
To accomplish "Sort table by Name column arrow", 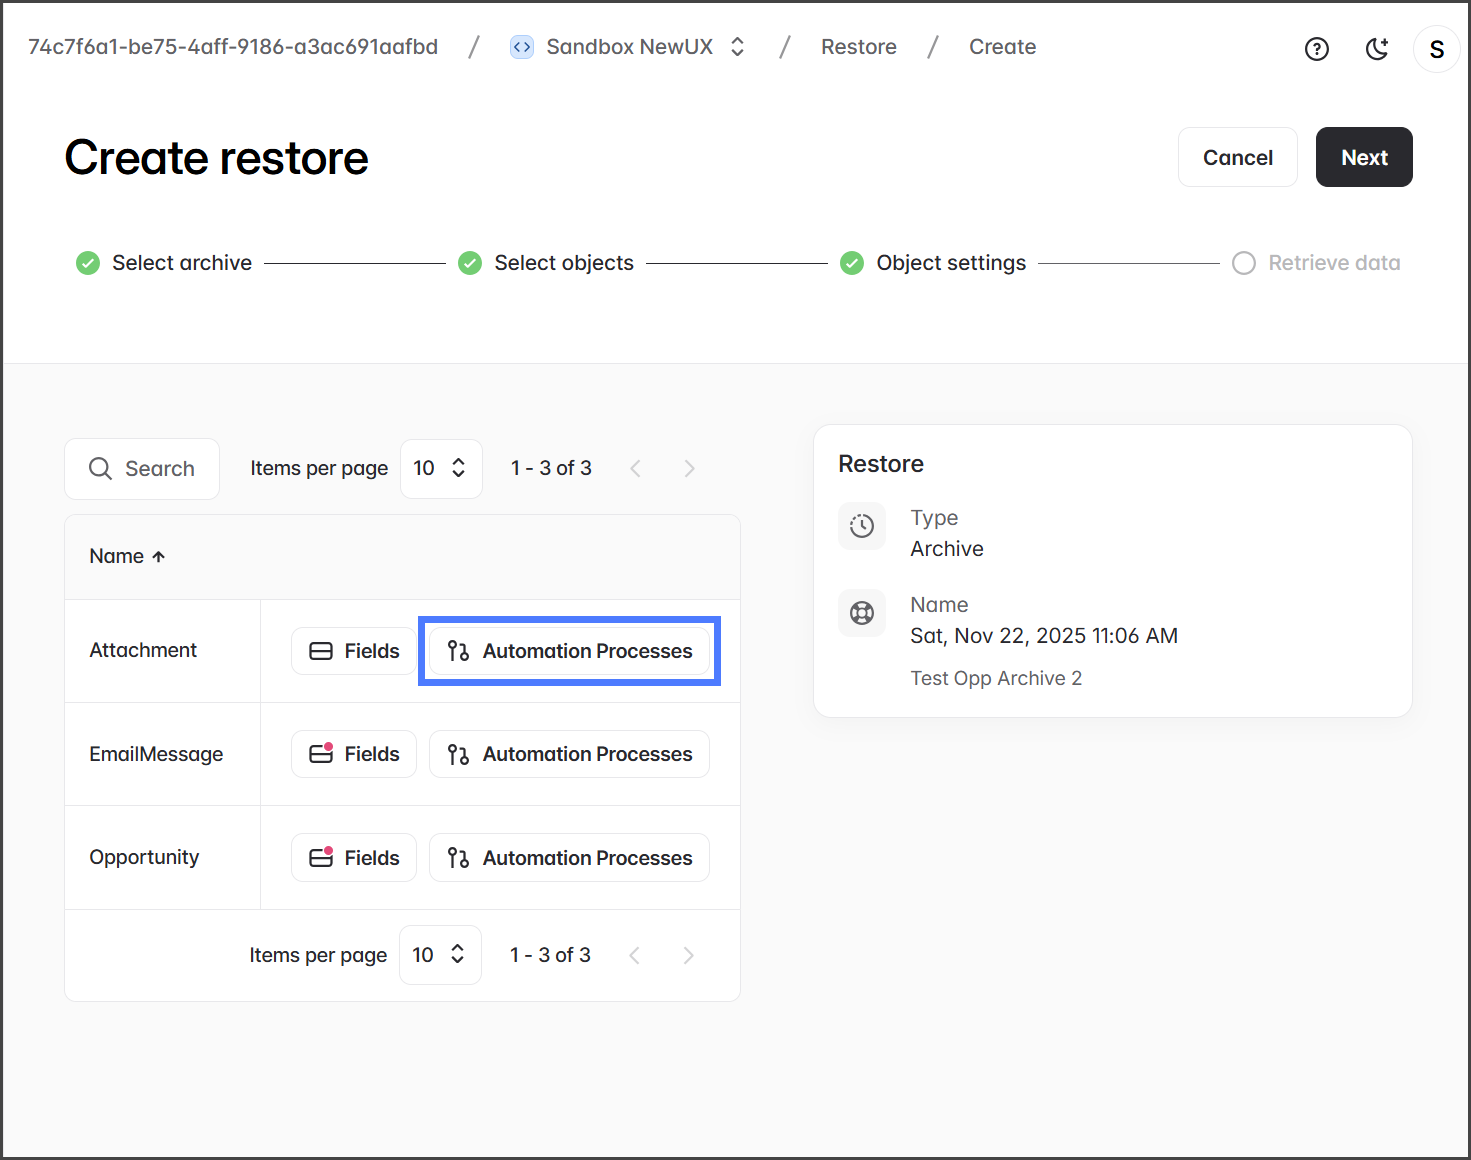I will pyautogui.click(x=158, y=557).
